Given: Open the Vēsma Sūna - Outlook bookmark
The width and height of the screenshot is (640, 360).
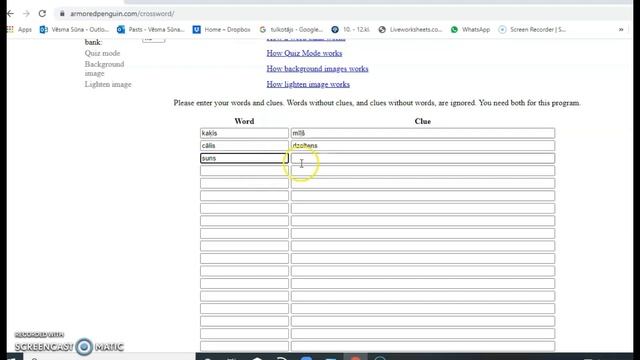Looking at the screenshot, I should coord(74,29).
